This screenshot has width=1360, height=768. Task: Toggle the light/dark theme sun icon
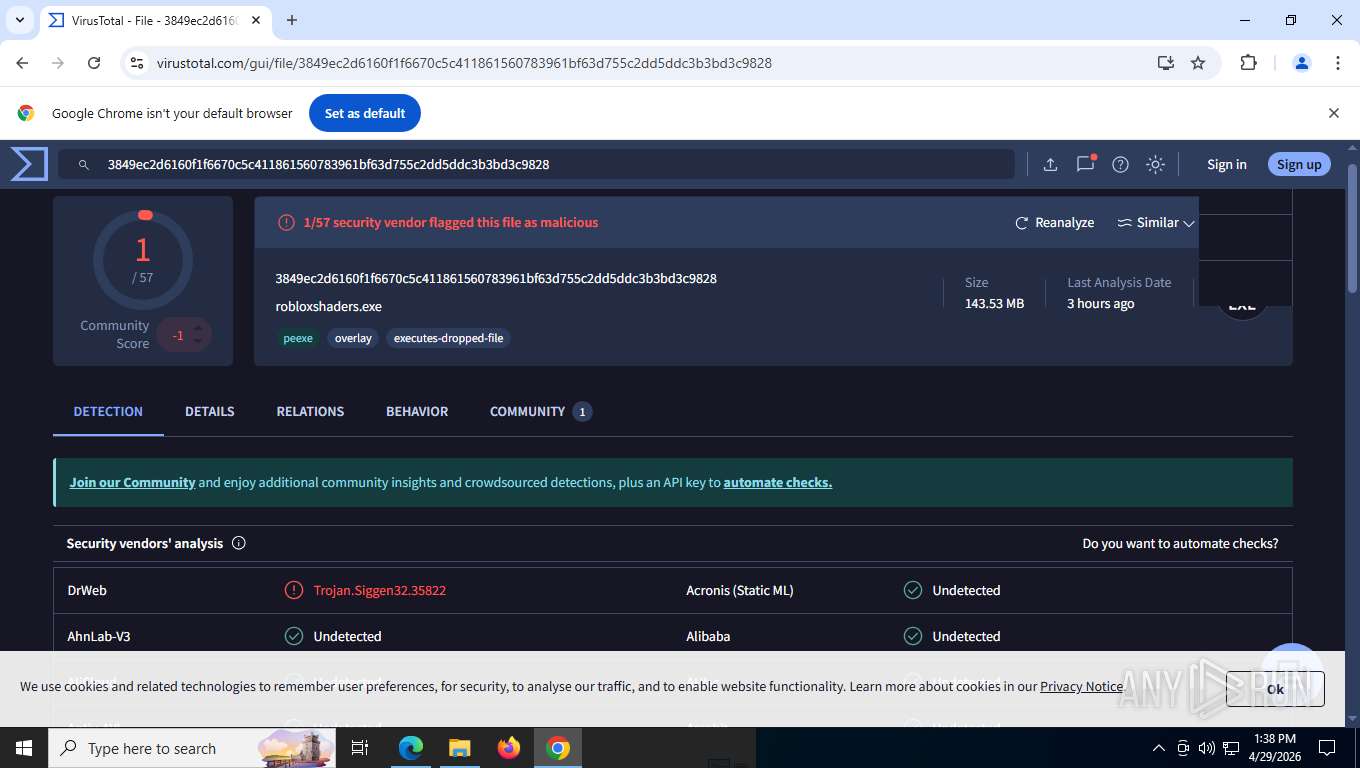coord(1156,165)
